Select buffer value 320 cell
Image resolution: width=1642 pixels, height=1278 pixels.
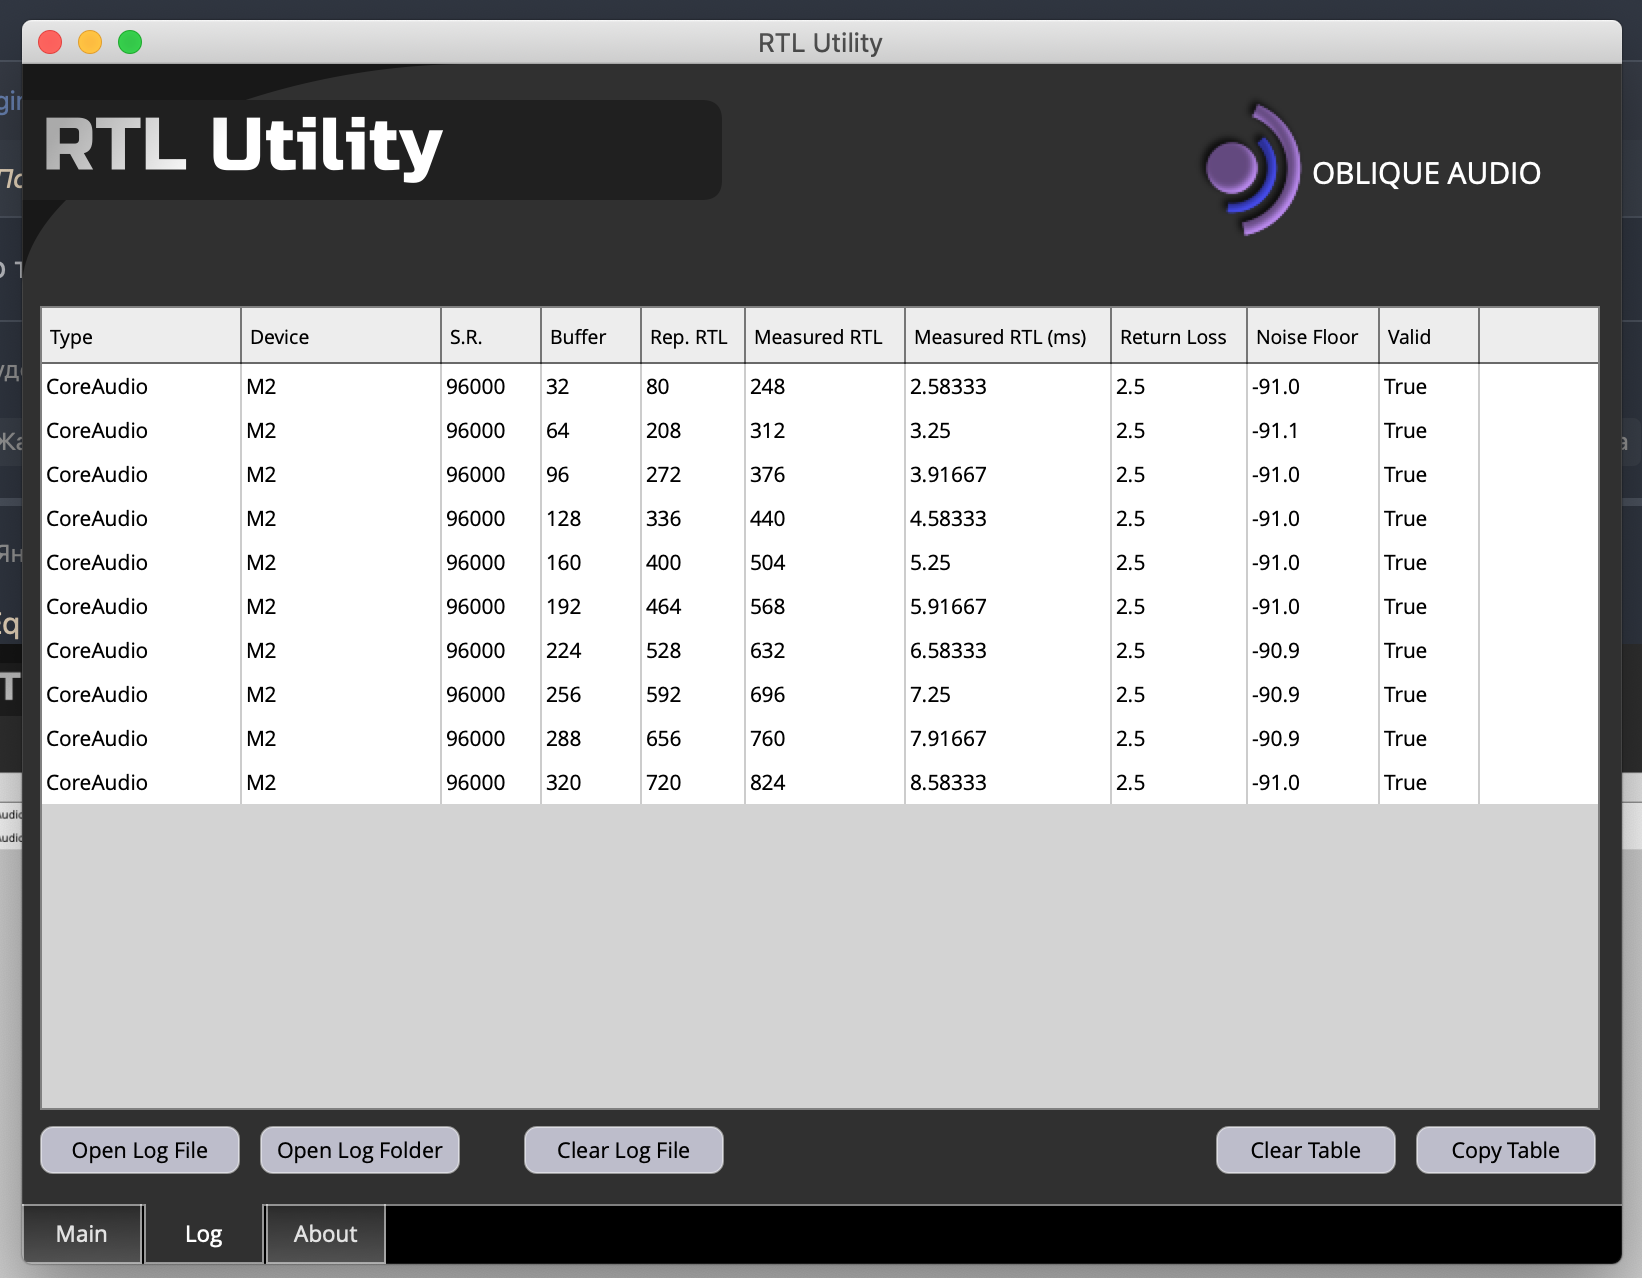click(591, 782)
